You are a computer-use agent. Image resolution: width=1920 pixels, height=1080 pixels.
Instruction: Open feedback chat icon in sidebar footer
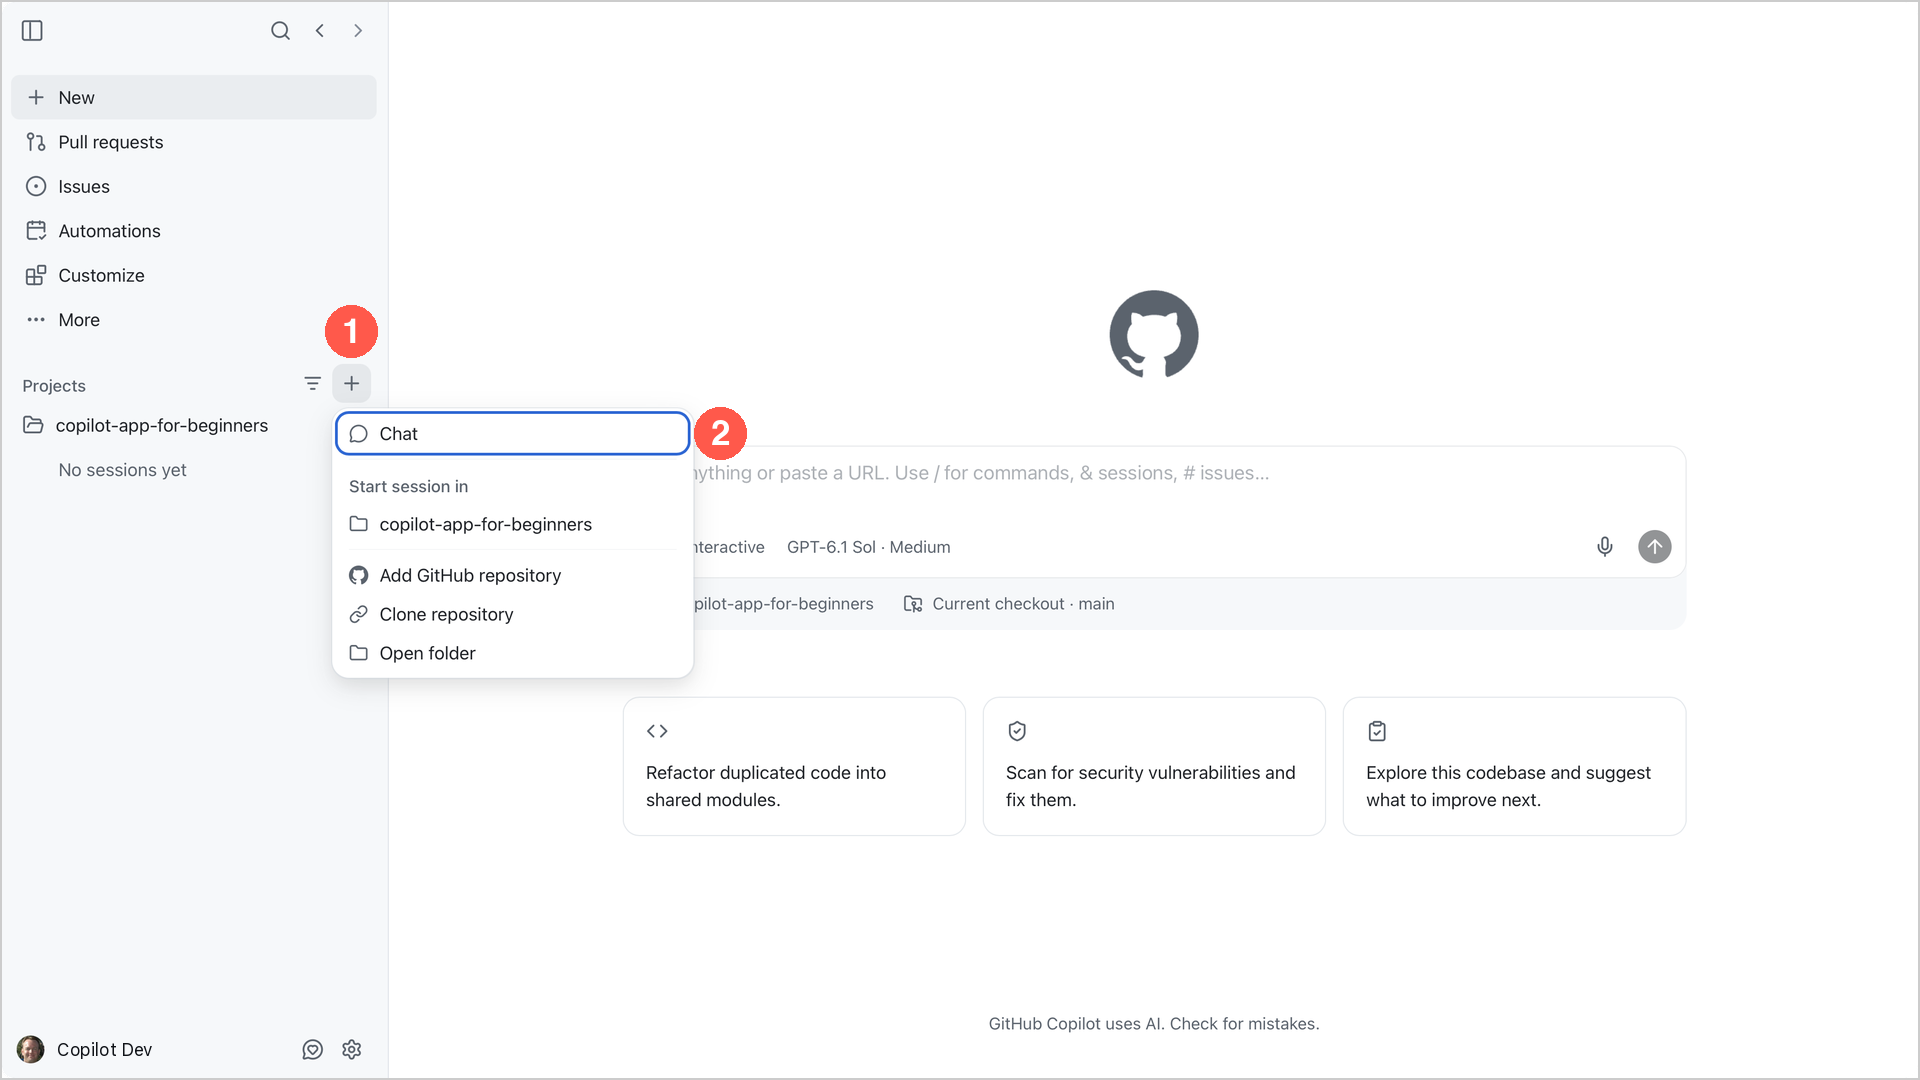coord(313,1049)
